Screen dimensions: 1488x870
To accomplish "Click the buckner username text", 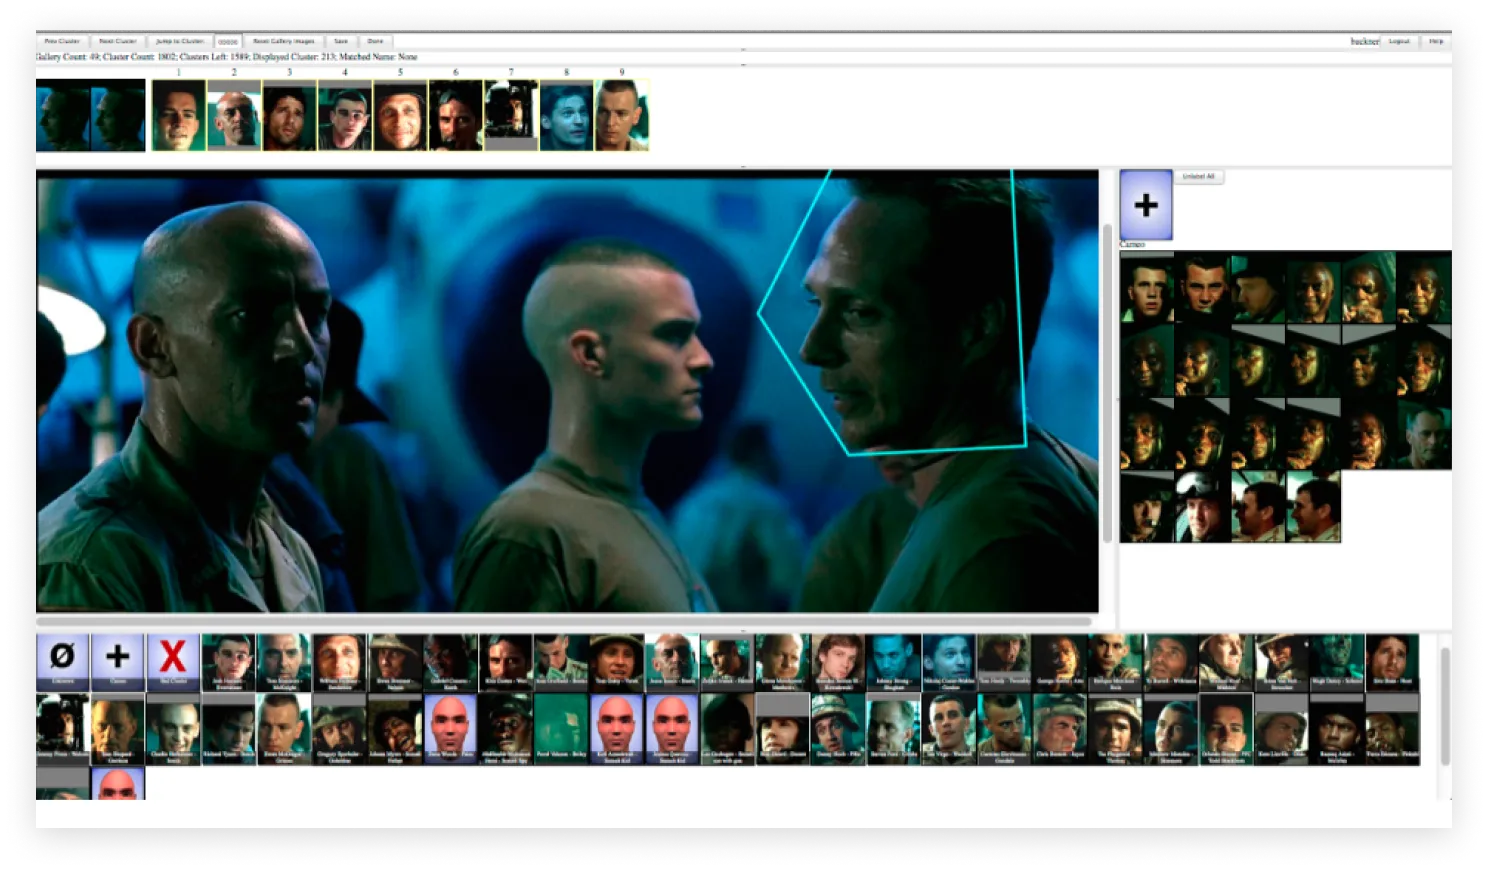I will coord(1365,42).
